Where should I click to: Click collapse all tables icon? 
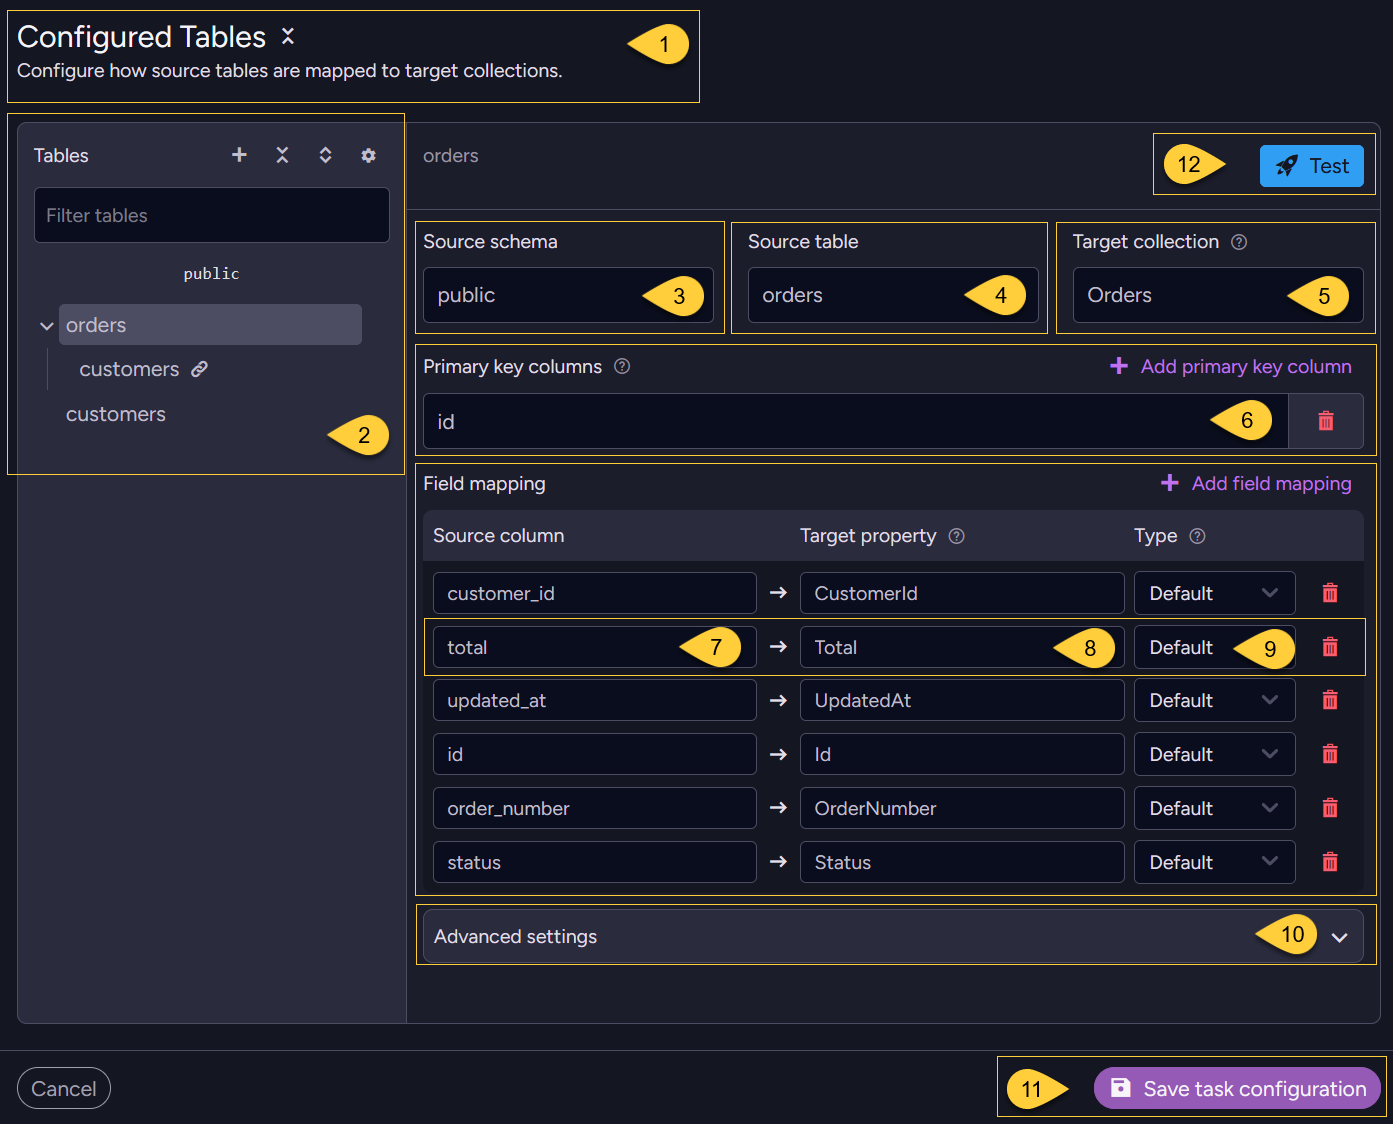click(282, 155)
